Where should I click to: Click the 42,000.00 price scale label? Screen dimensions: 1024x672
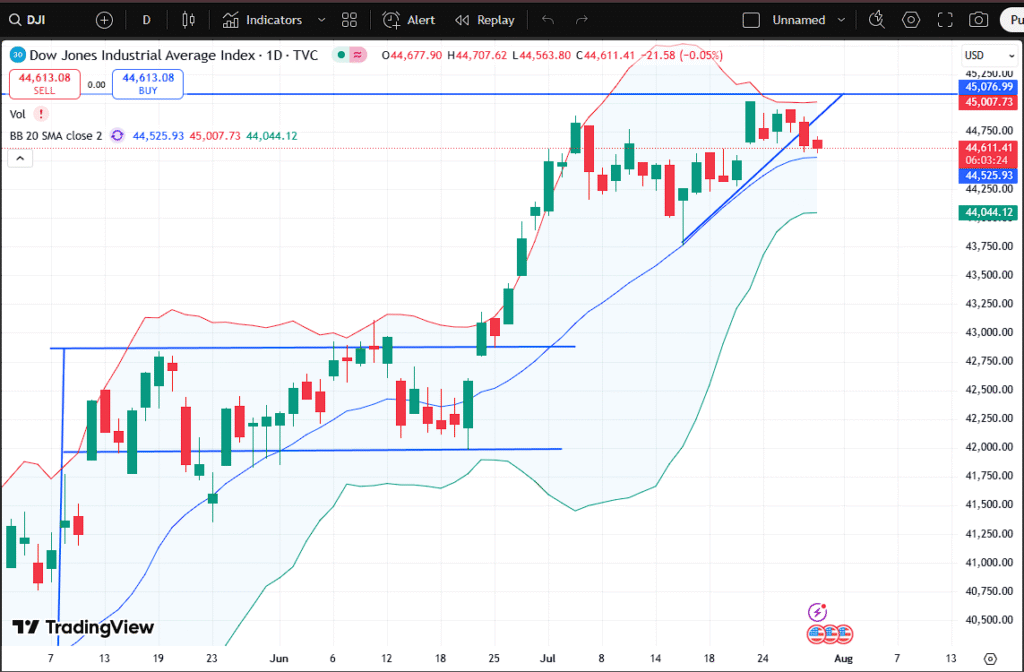(x=989, y=447)
